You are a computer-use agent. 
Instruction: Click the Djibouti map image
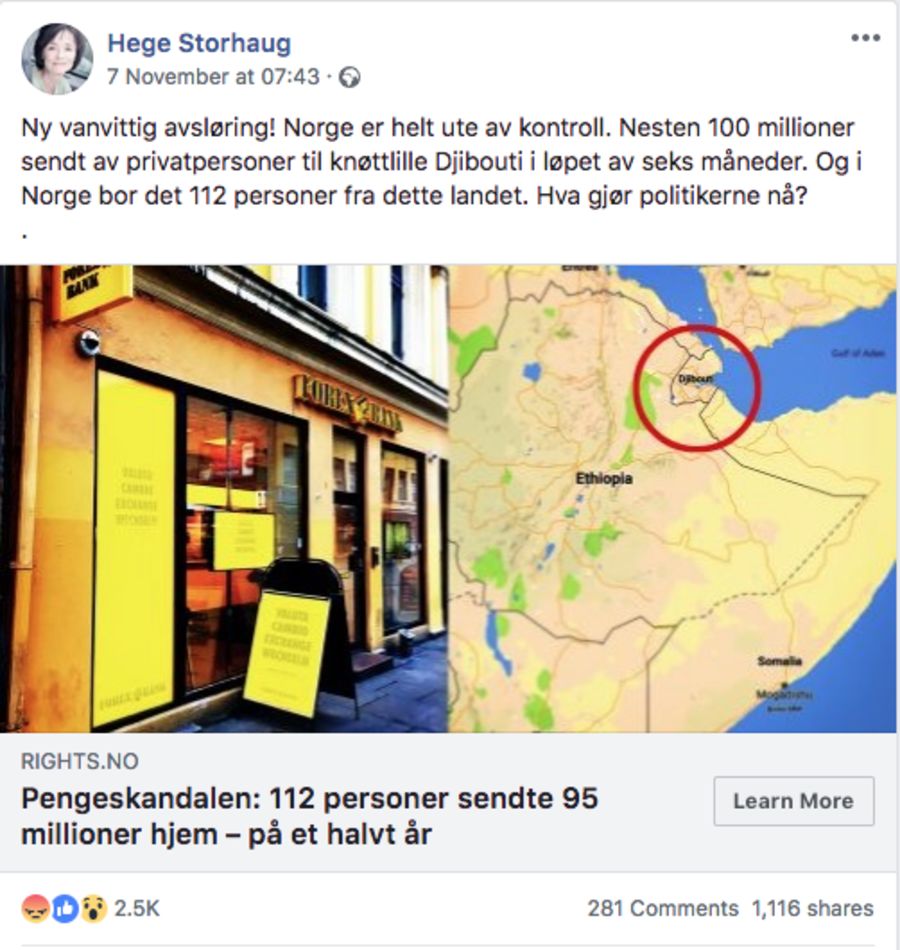click(x=672, y=499)
